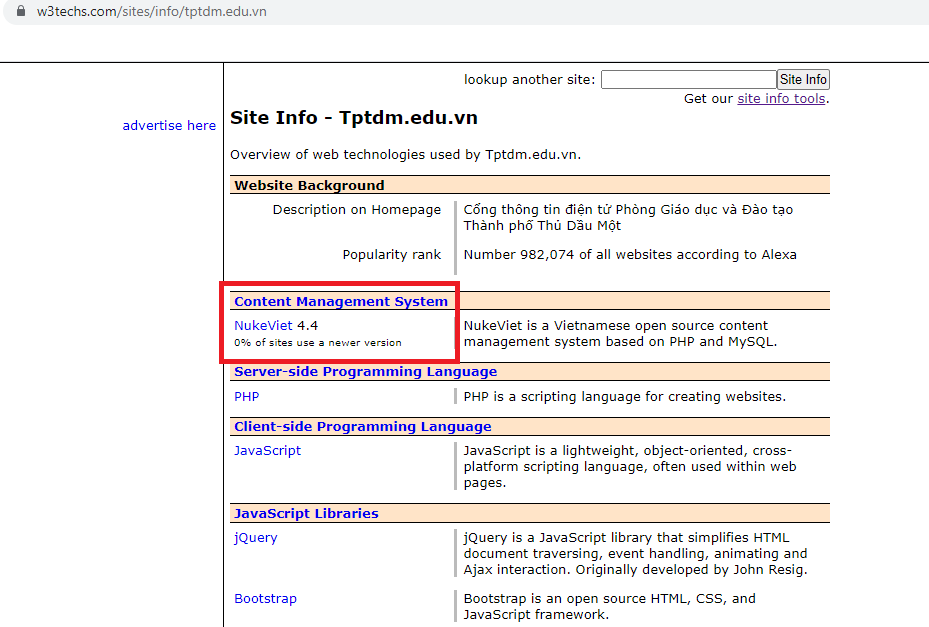This screenshot has height=627, width=929.
Task: Click the NukeViet description text
Action: (620, 334)
